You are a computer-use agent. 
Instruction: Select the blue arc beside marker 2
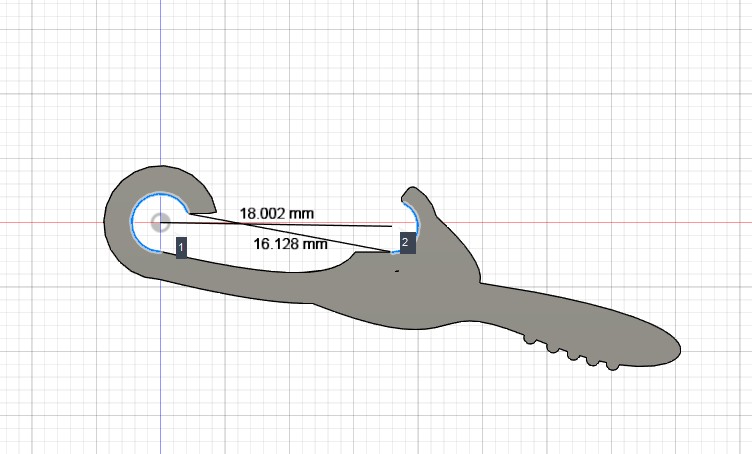pyautogui.click(x=417, y=221)
